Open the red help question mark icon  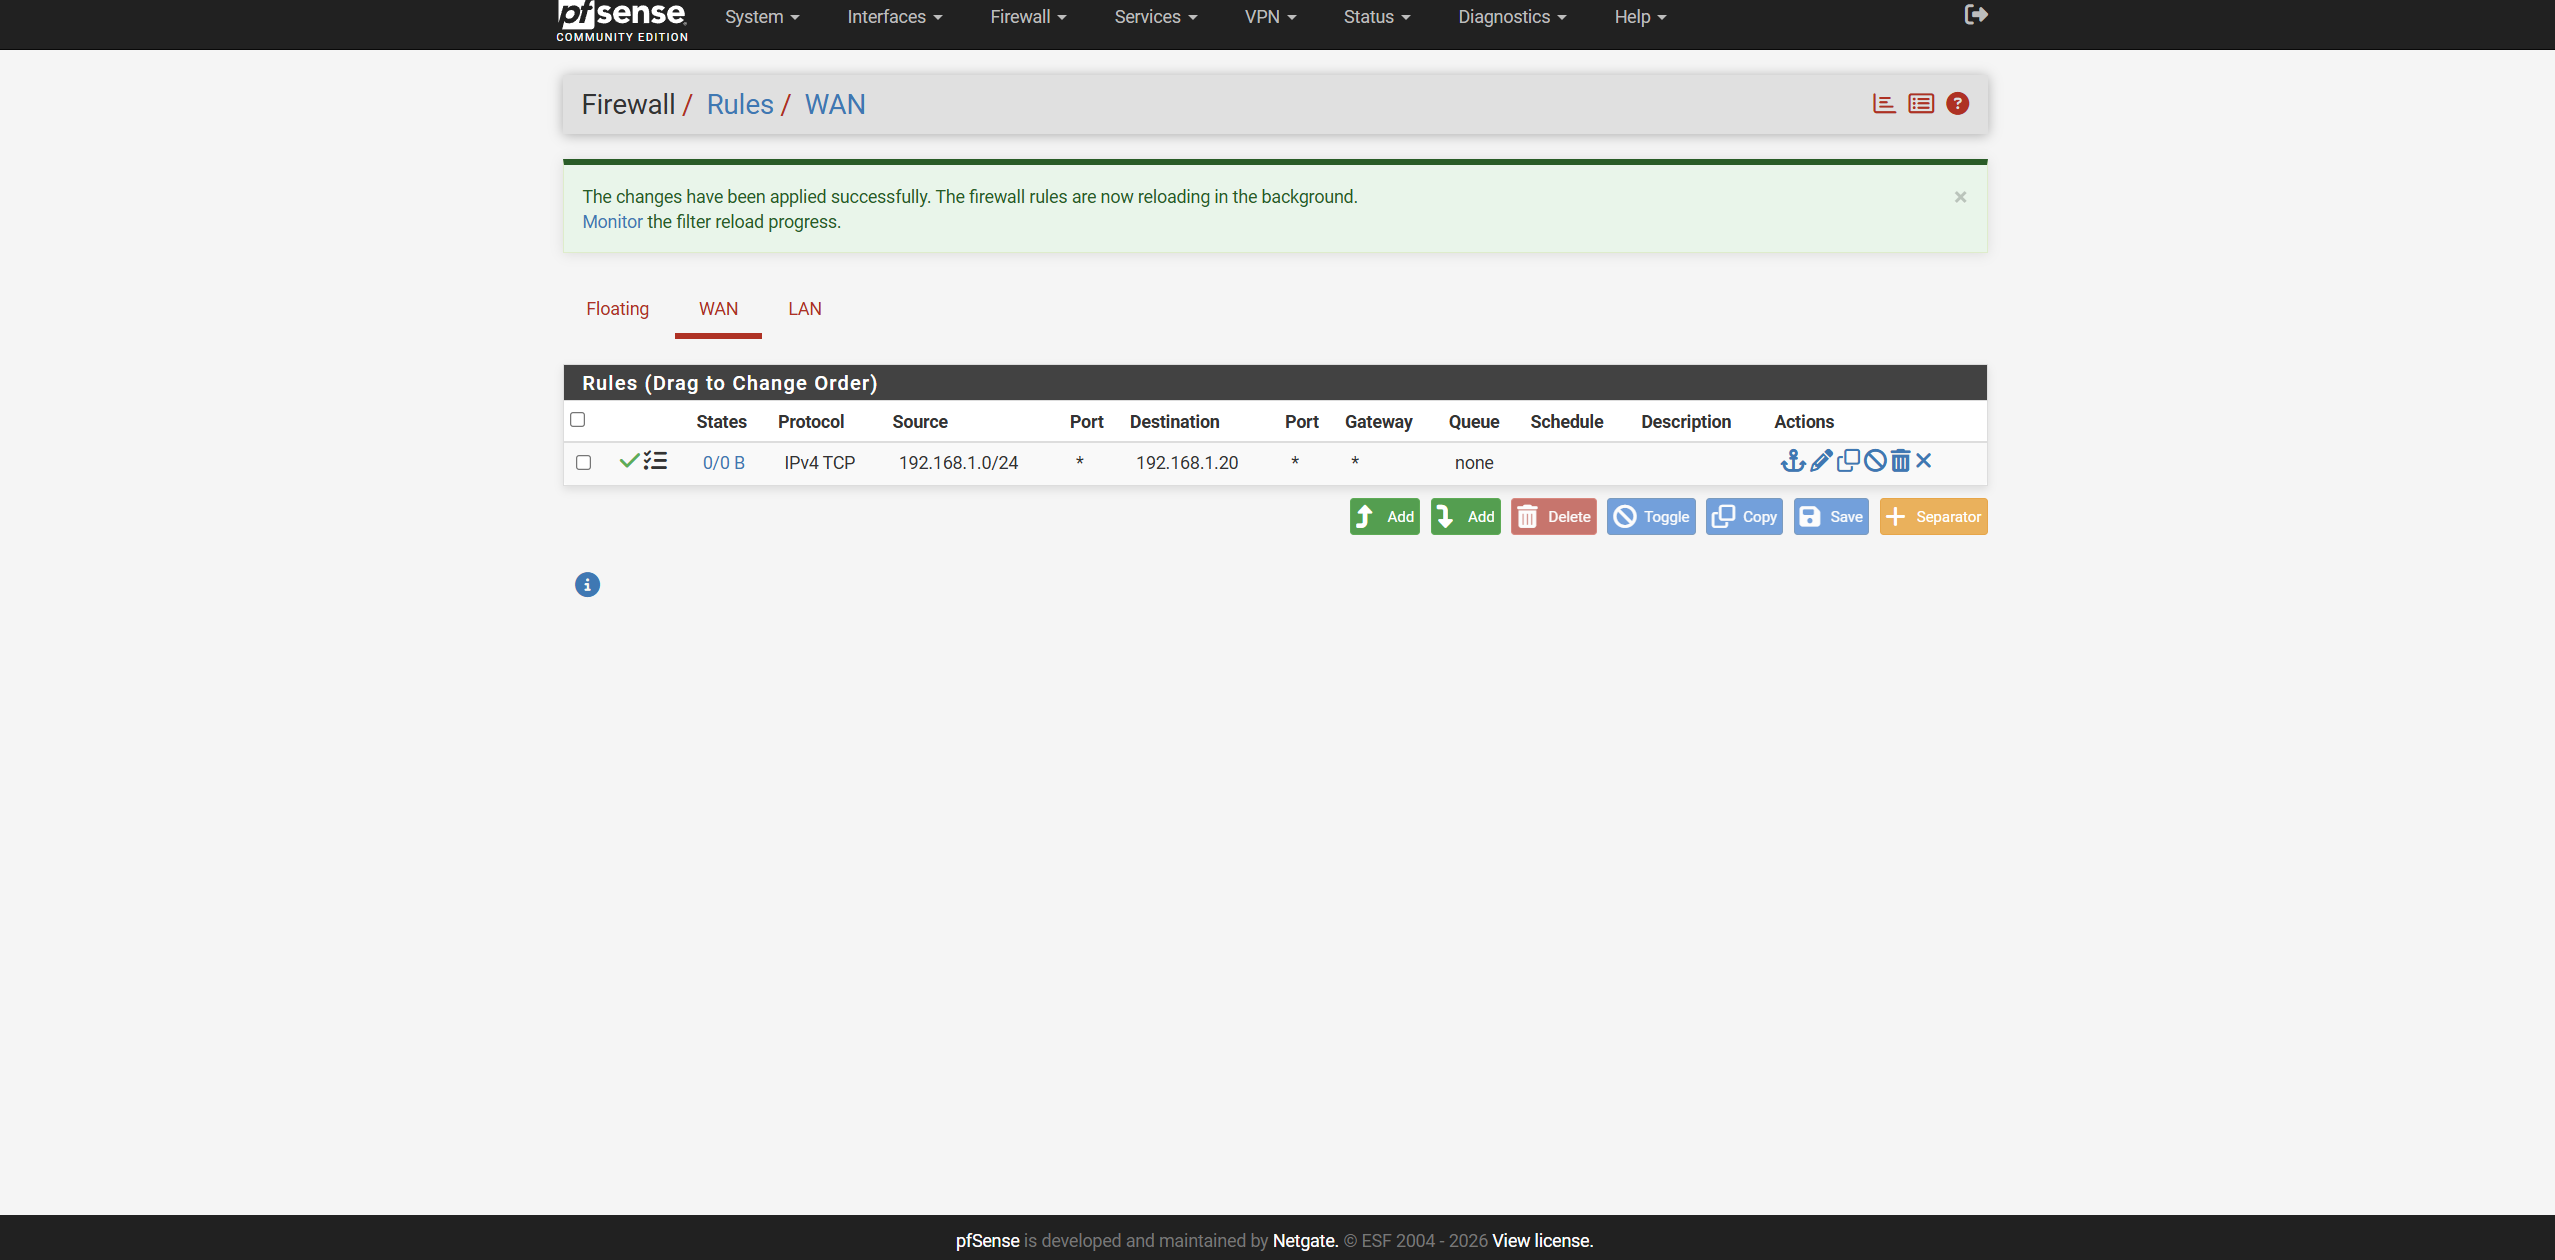[1958, 104]
